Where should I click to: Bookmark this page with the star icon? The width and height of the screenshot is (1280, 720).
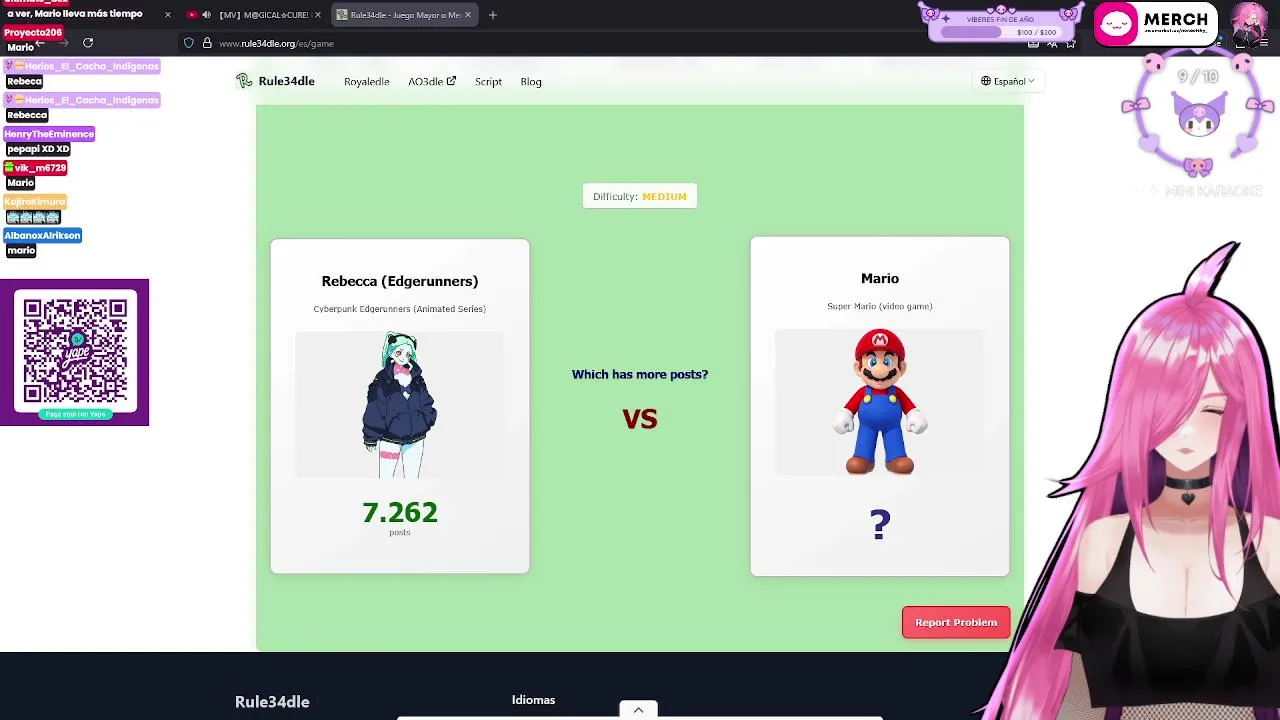click(x=1070, y=43)
